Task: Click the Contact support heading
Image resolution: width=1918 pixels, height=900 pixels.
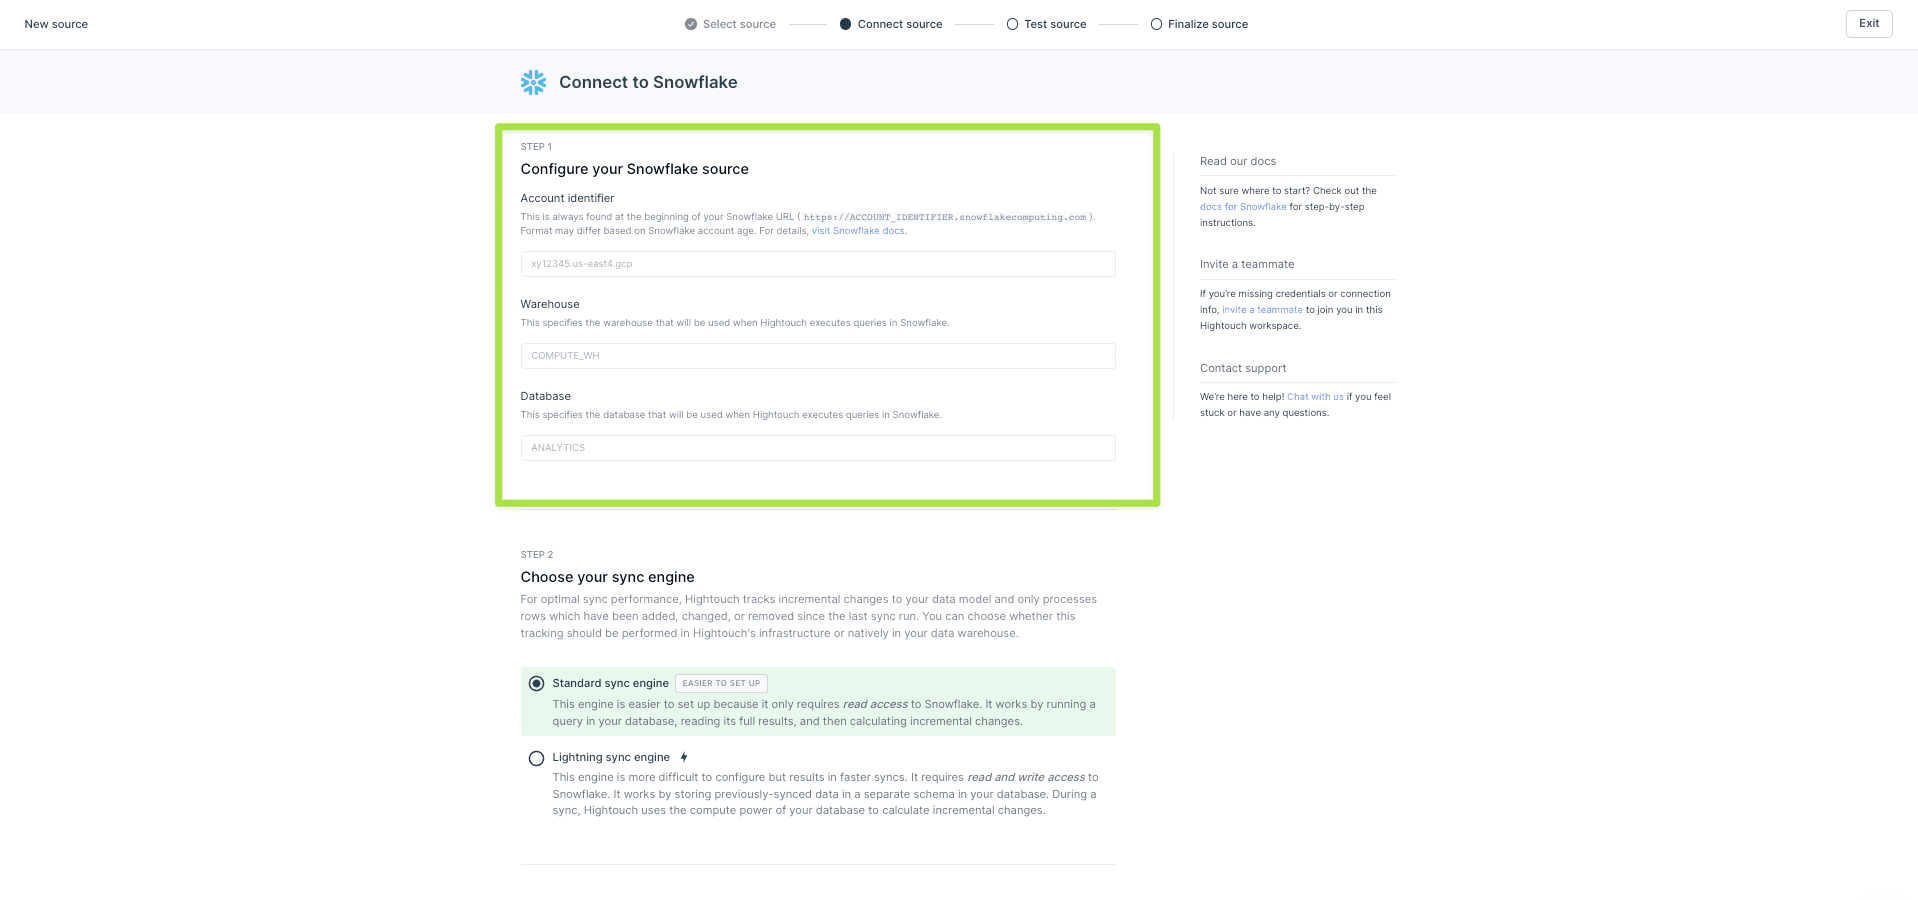Action: tap(1243, 368)
